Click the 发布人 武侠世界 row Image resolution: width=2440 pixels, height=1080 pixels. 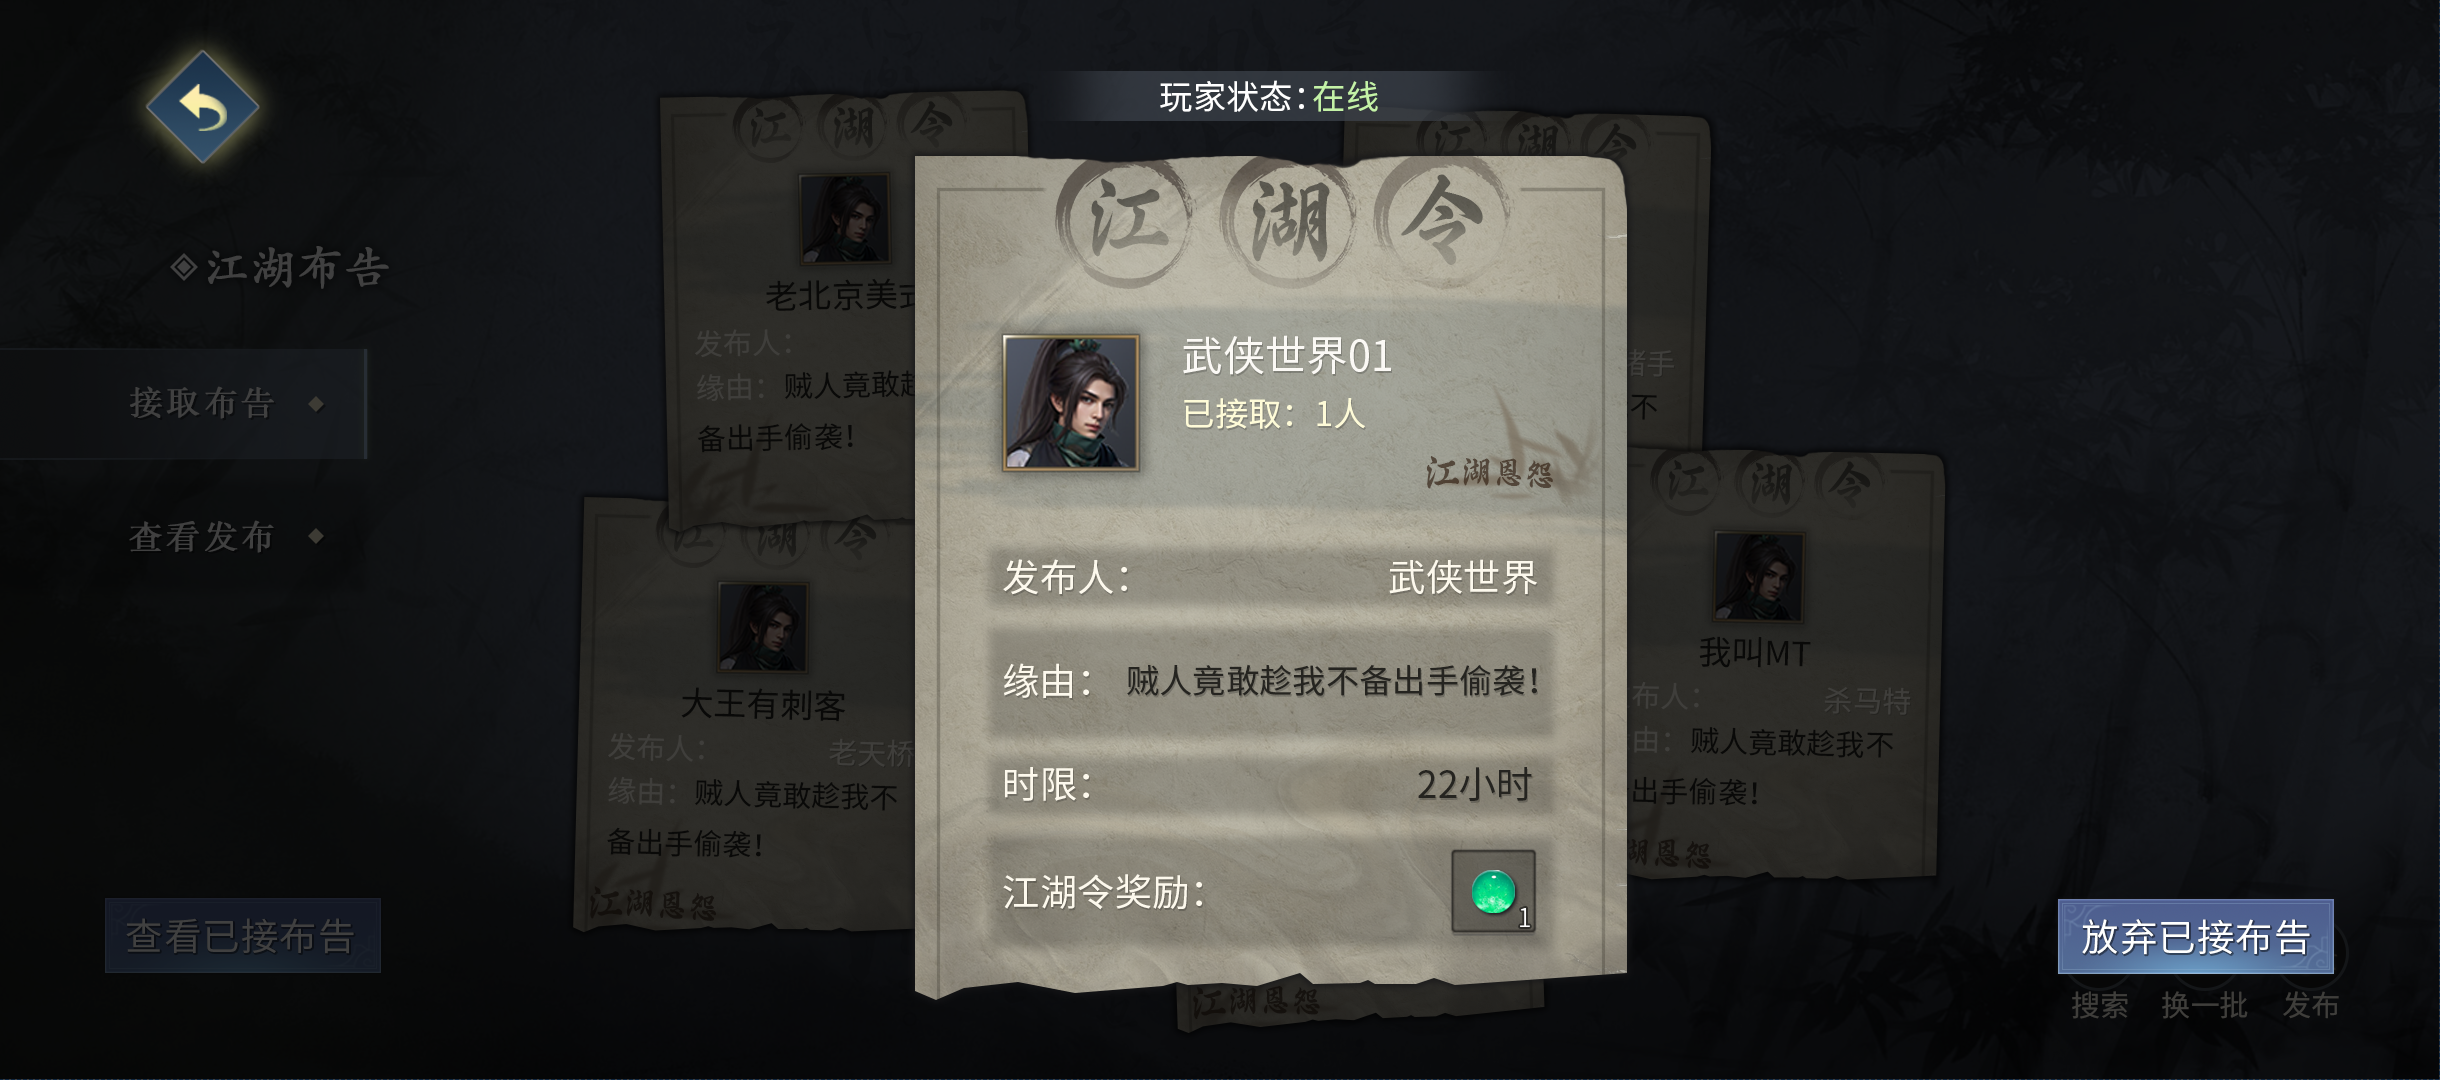click(1270, 577)
